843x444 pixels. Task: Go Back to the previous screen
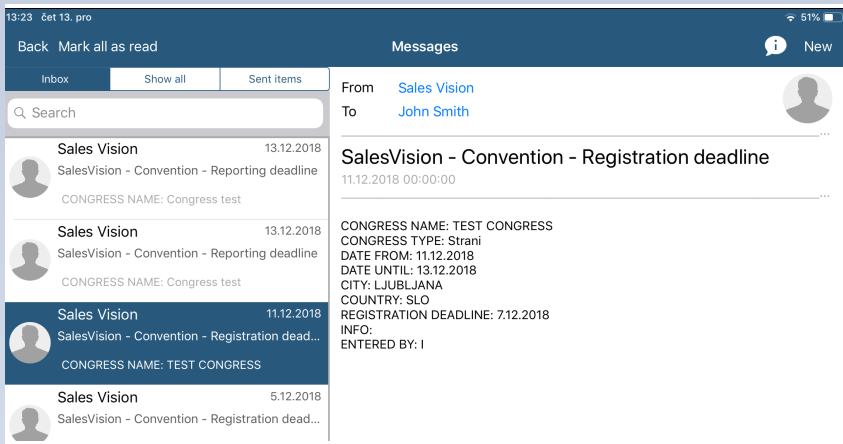[32, 46]
